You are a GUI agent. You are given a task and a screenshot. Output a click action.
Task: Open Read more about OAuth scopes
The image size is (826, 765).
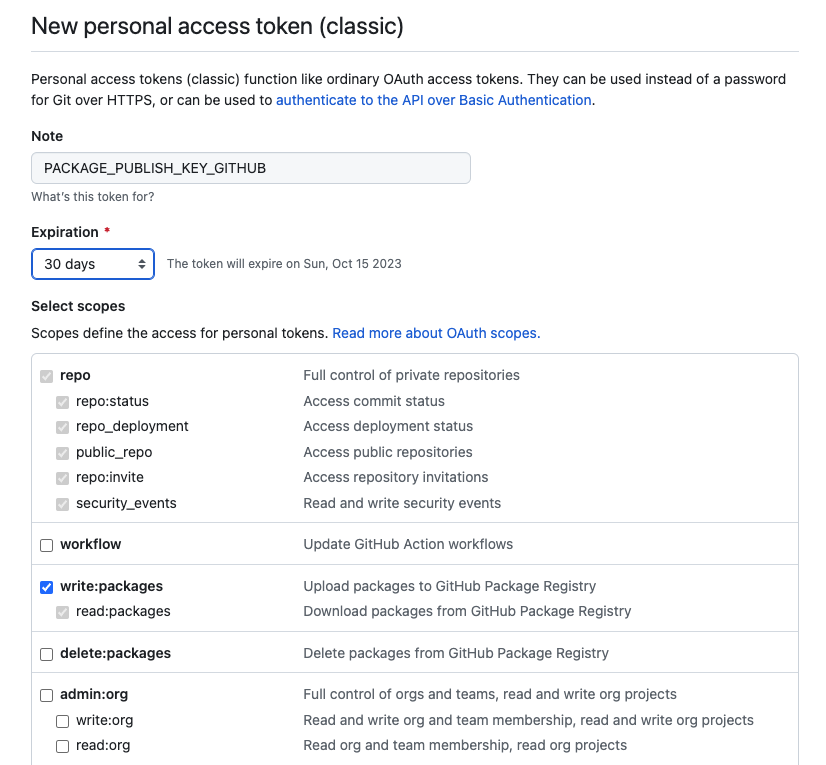point(436,333)
